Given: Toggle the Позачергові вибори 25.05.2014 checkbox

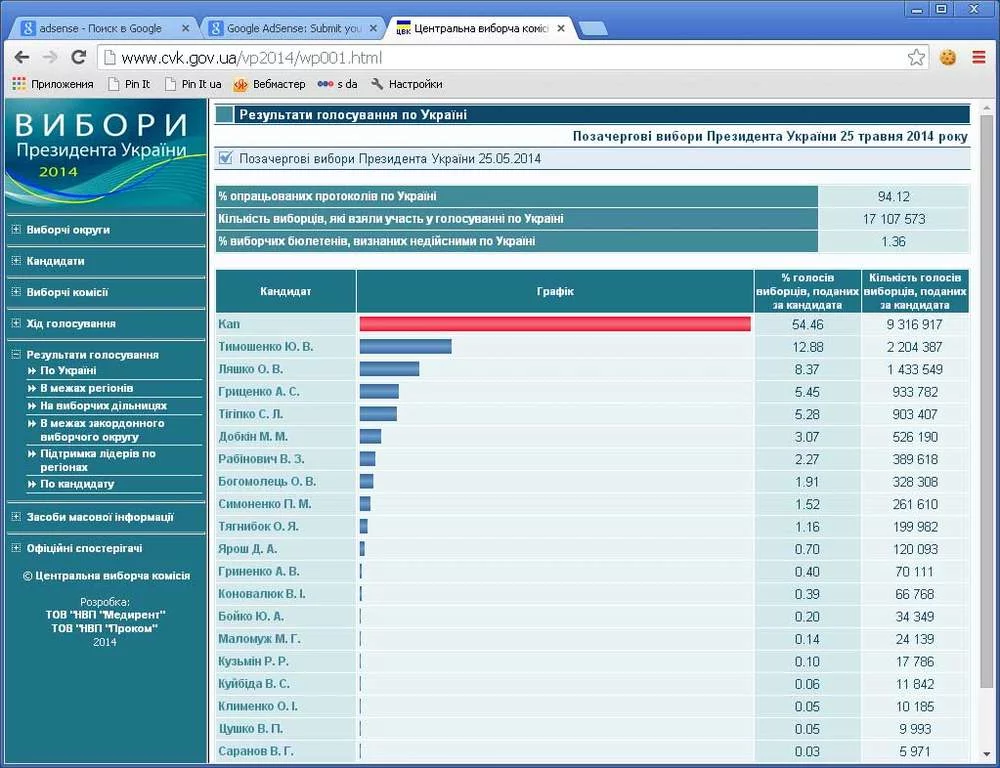Looking at the screenshot, I should click(x=225, y=158).
